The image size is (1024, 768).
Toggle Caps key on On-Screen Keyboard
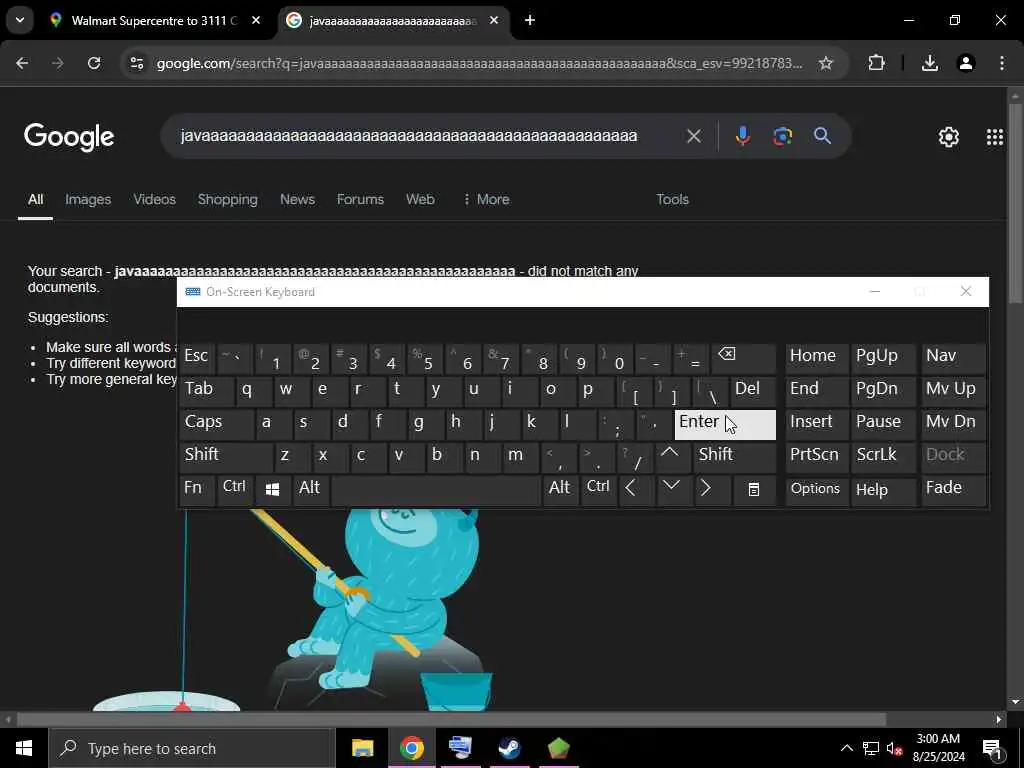216,424
